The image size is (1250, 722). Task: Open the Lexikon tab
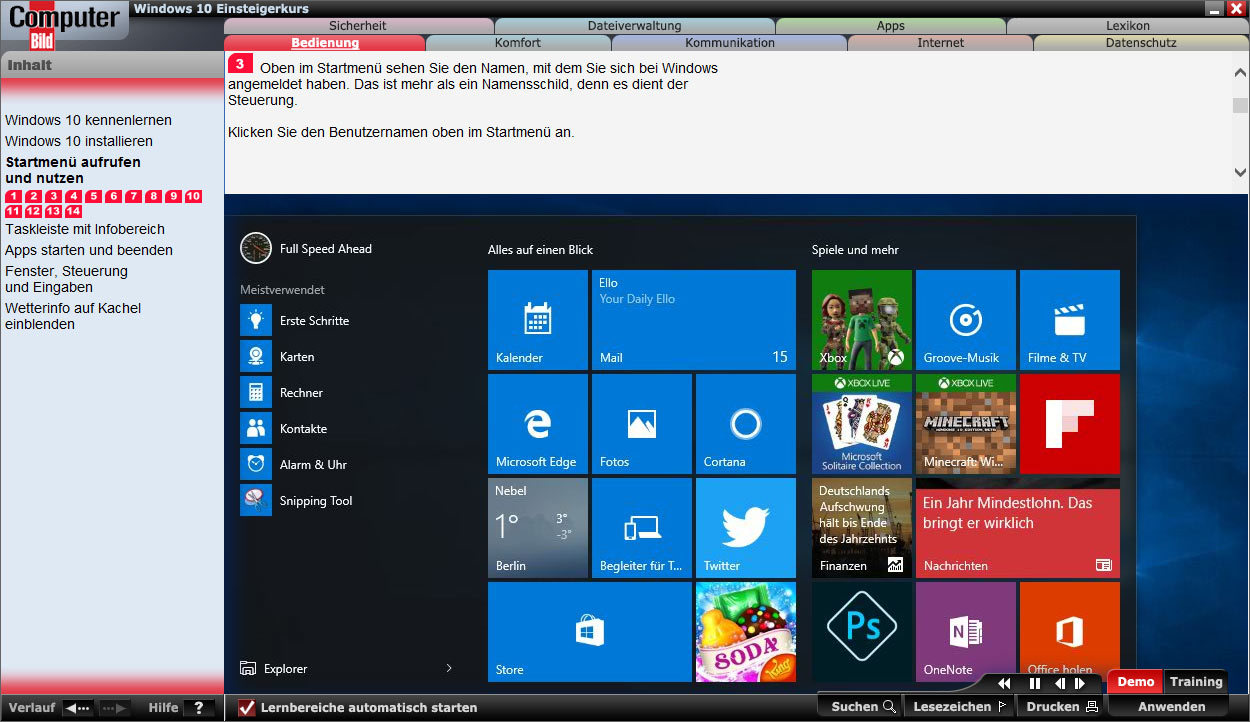[x=1128, y=26]
